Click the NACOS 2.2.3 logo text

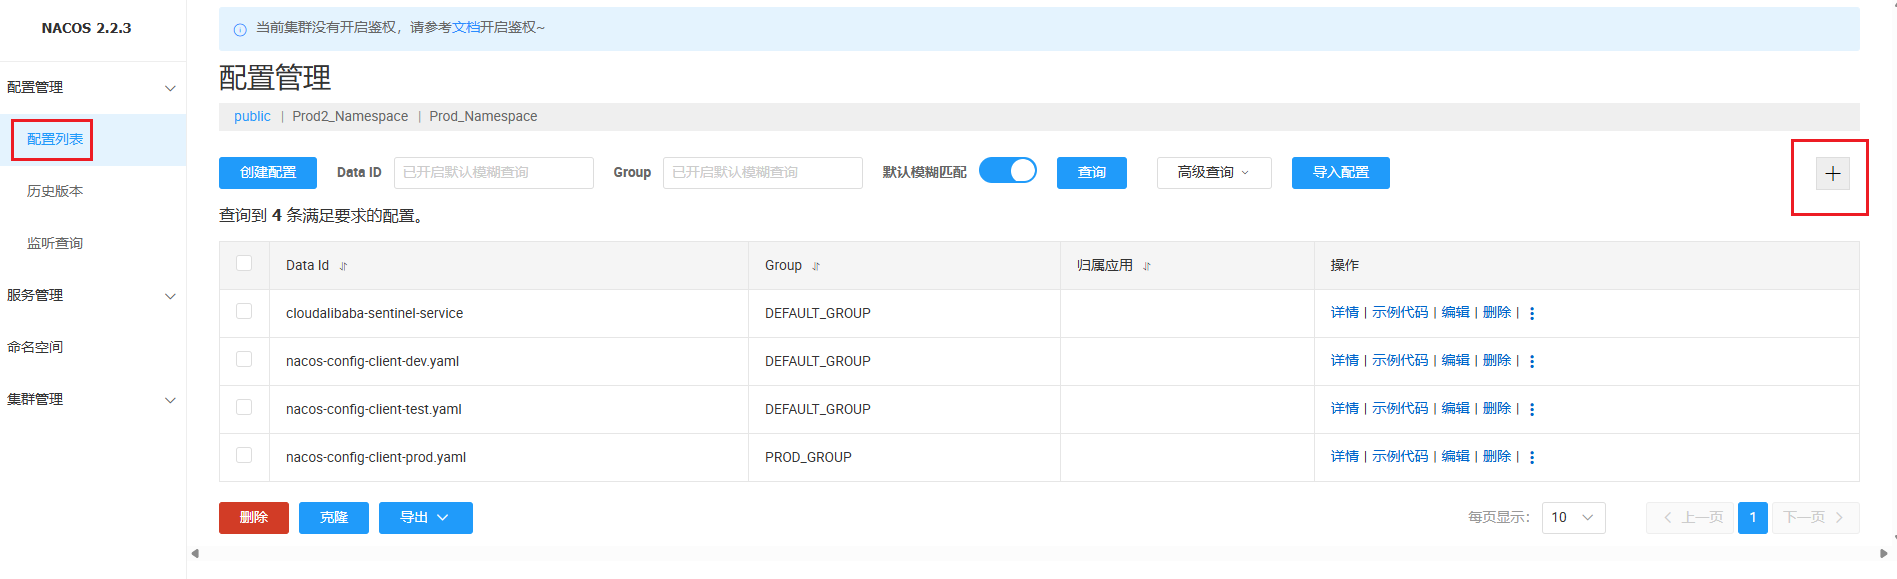click(87, 29)
